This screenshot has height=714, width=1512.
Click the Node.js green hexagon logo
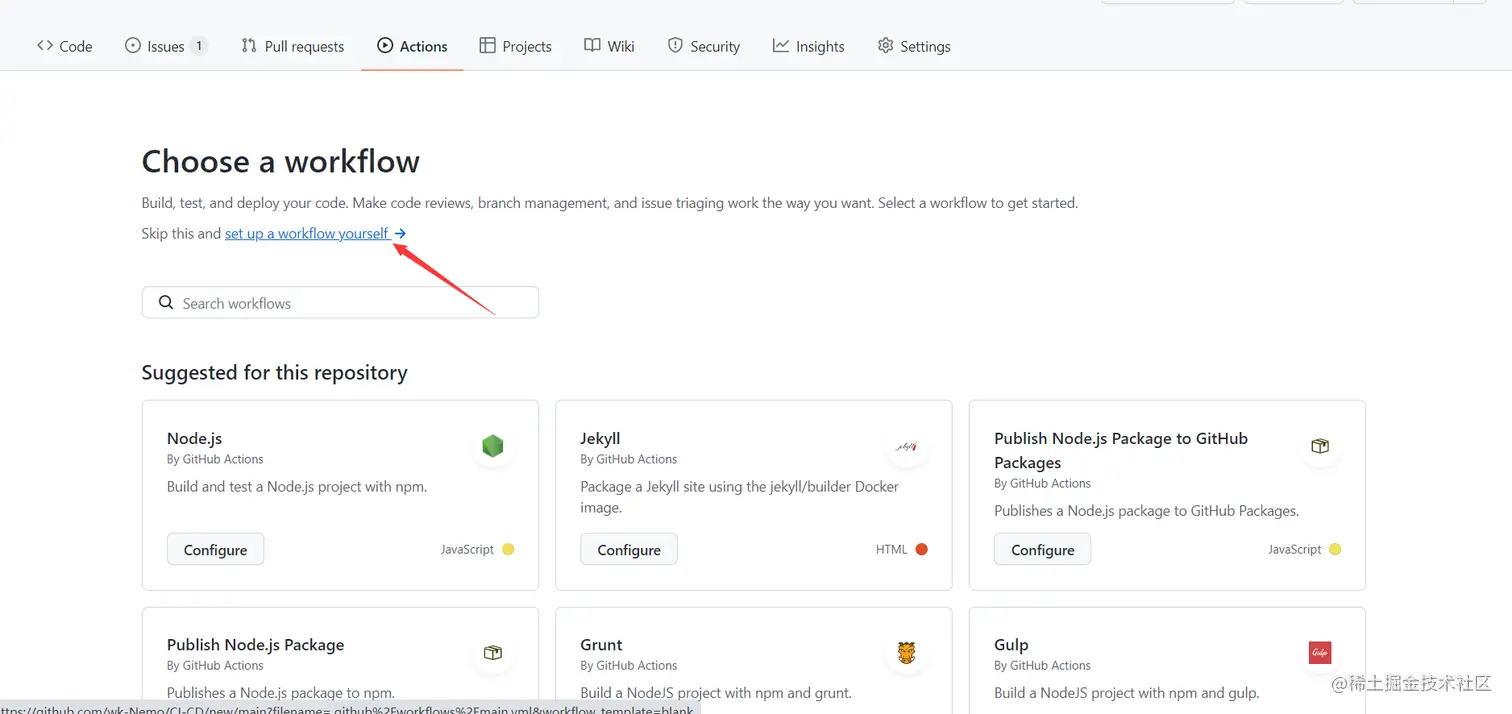492,446
